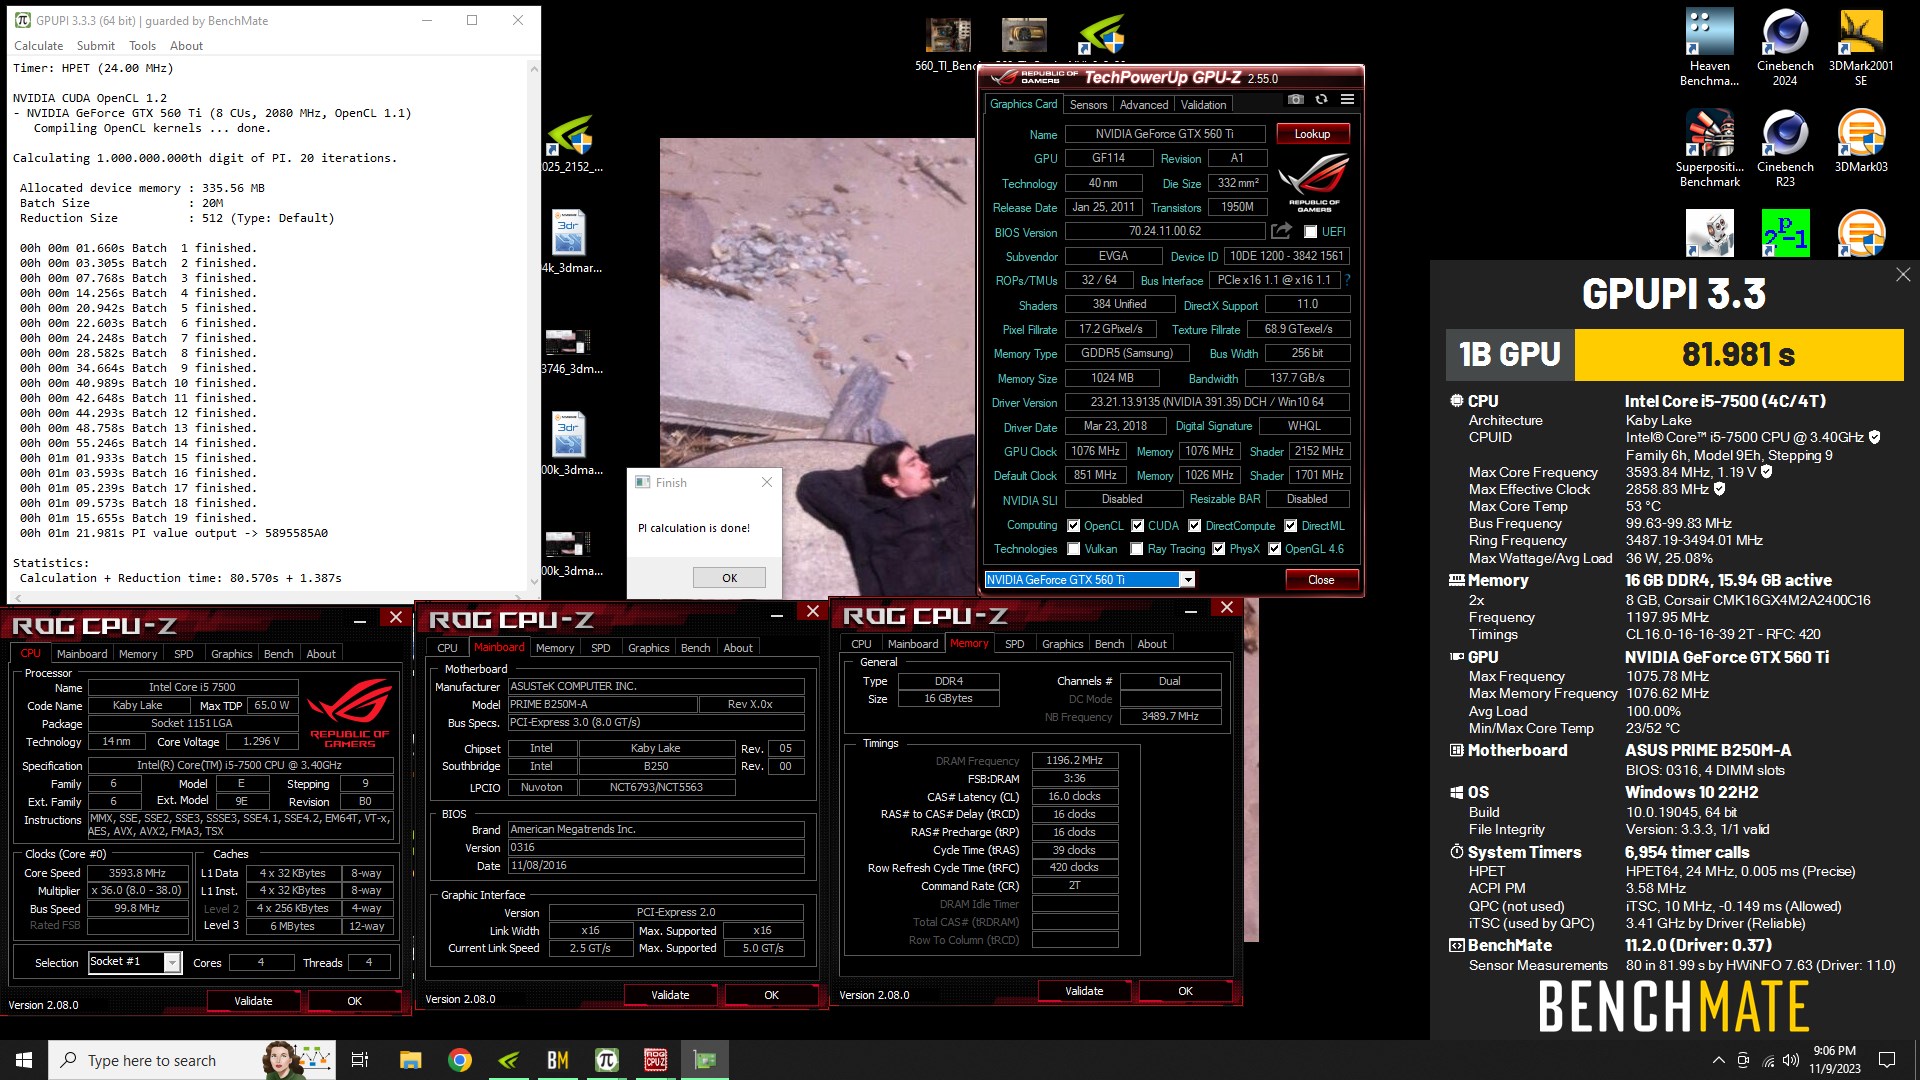Open the Socket #1 selection dropdown in CPU-Z
The image size is (1920, 1080).
point(172,963)
